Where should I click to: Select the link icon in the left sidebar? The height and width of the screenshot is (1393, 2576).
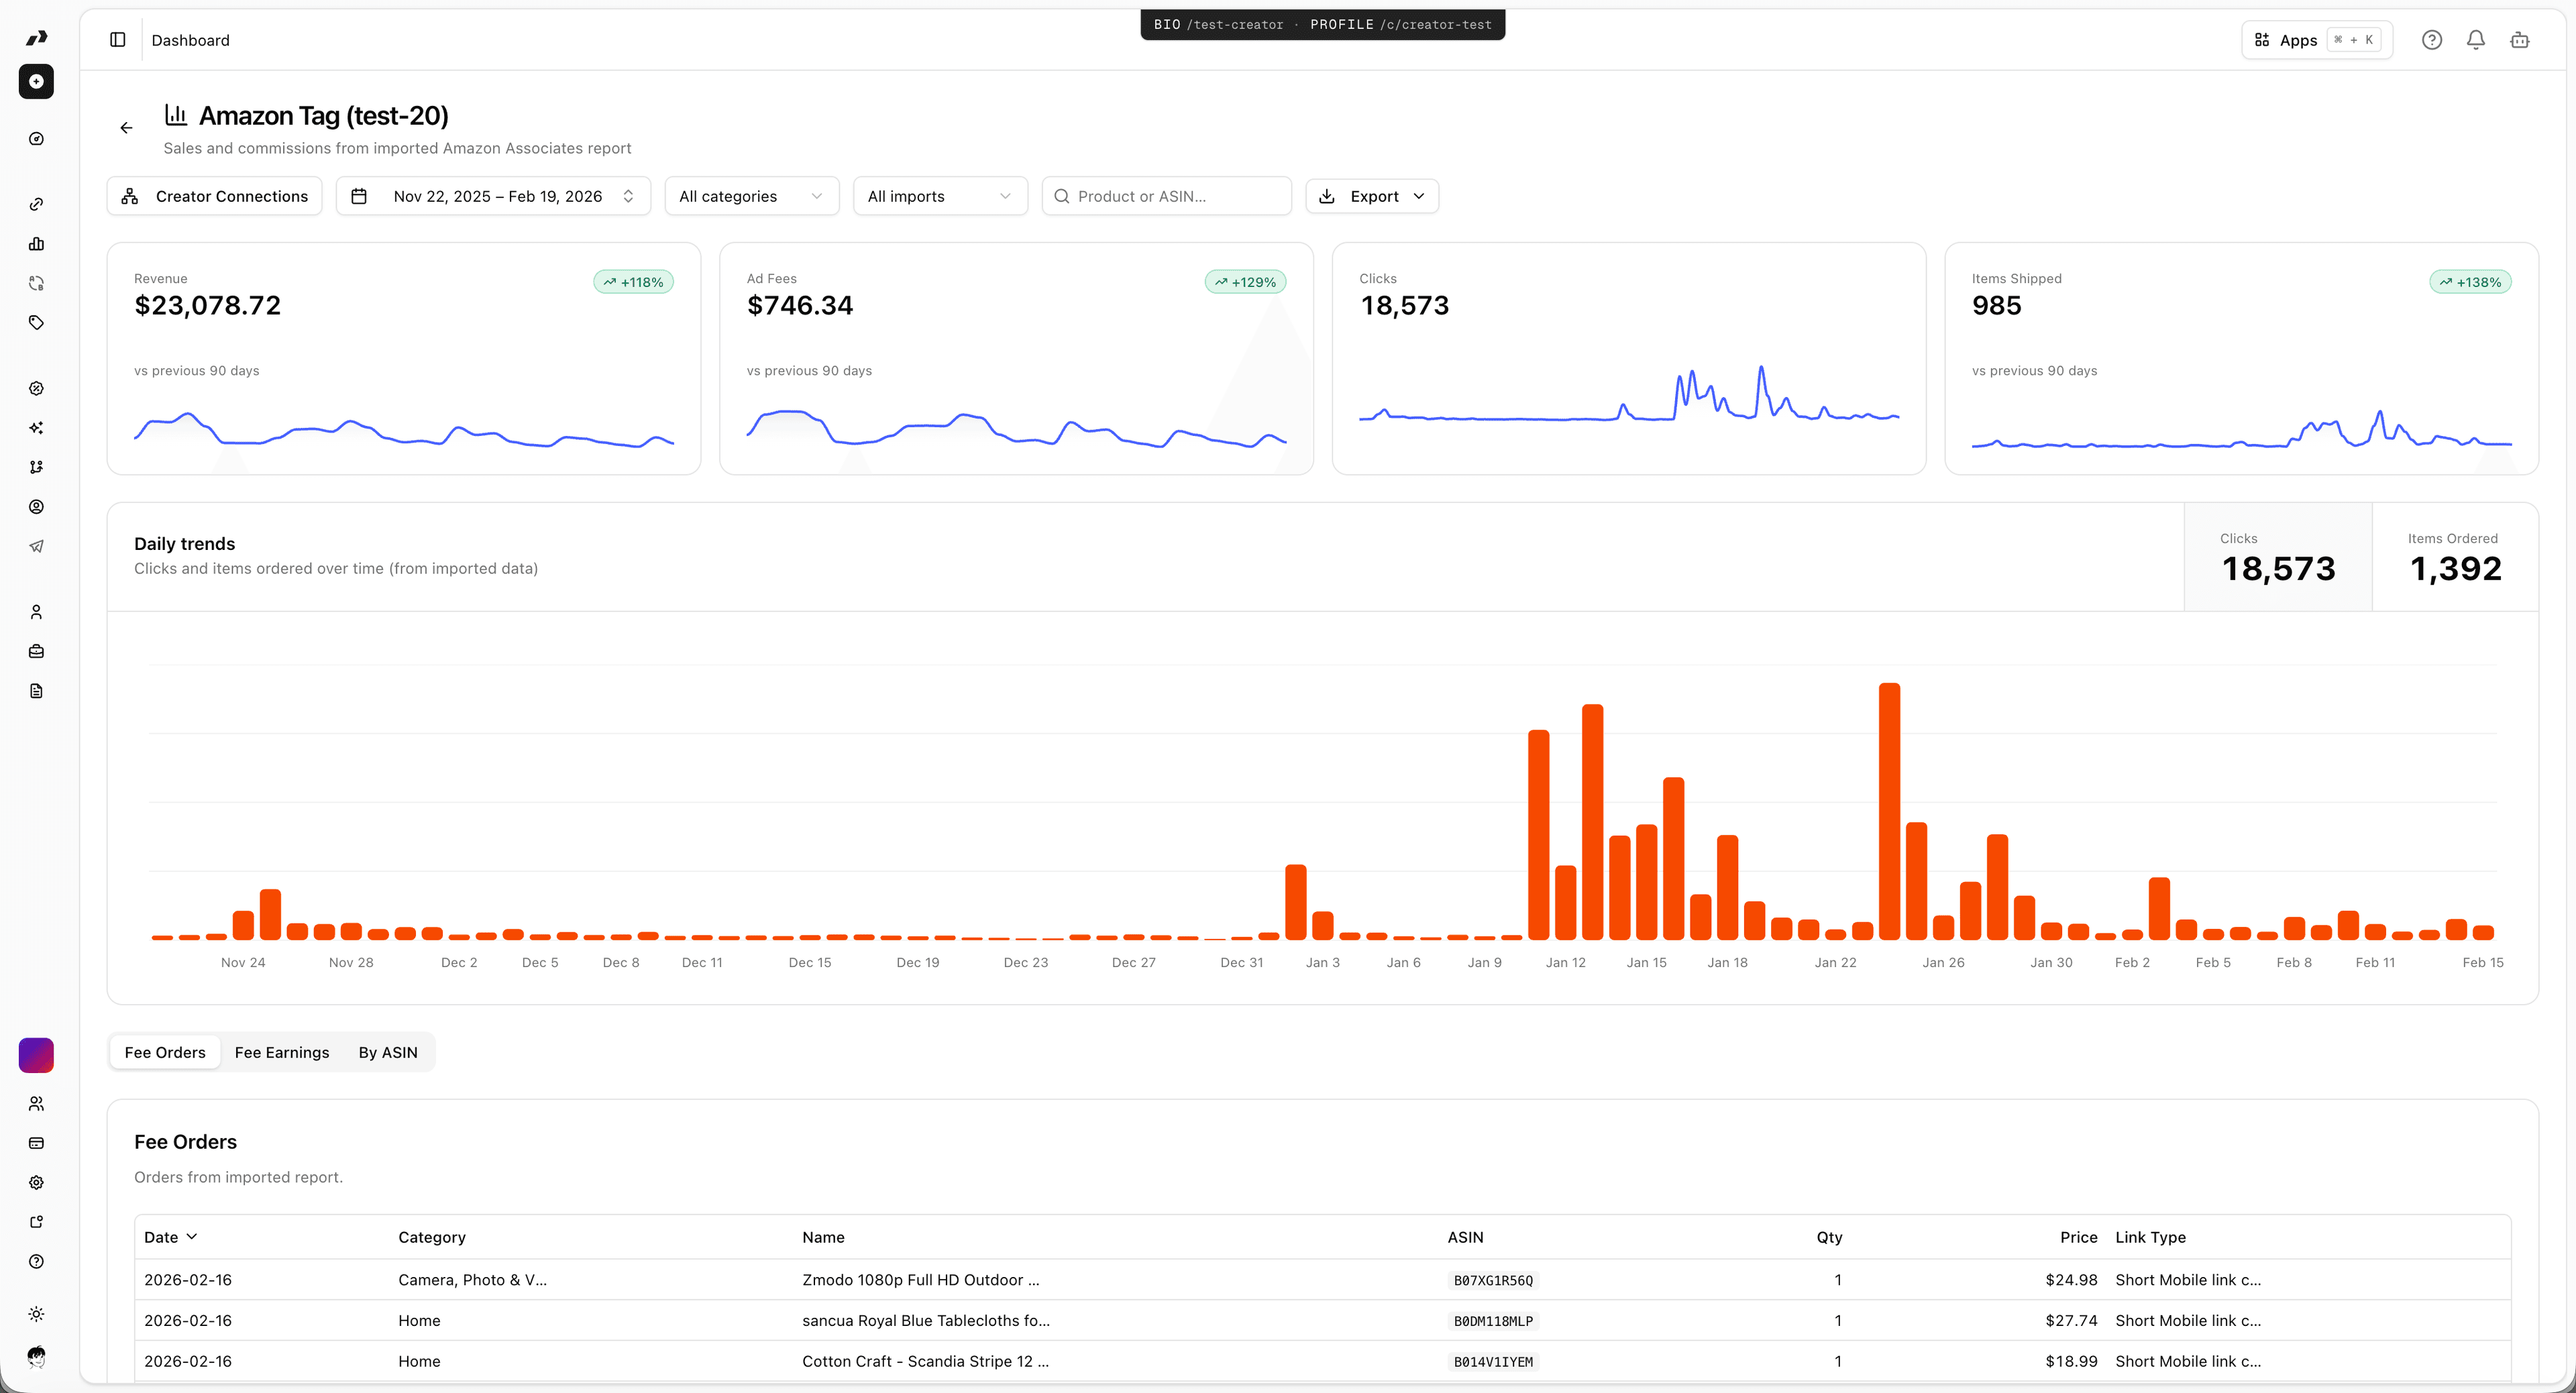pos(37,204)
